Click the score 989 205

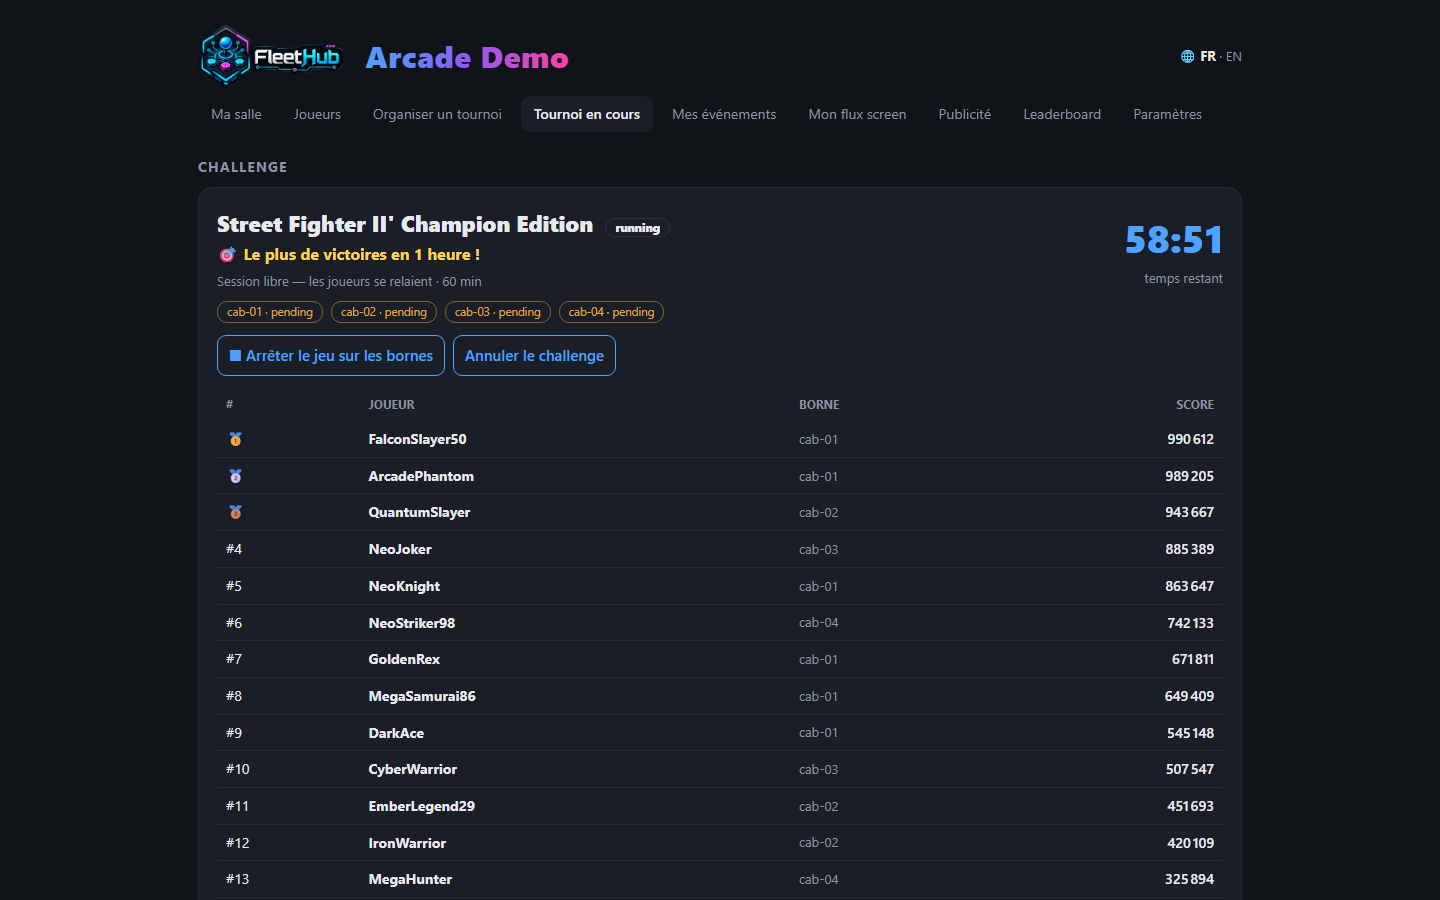[1189, 476]
